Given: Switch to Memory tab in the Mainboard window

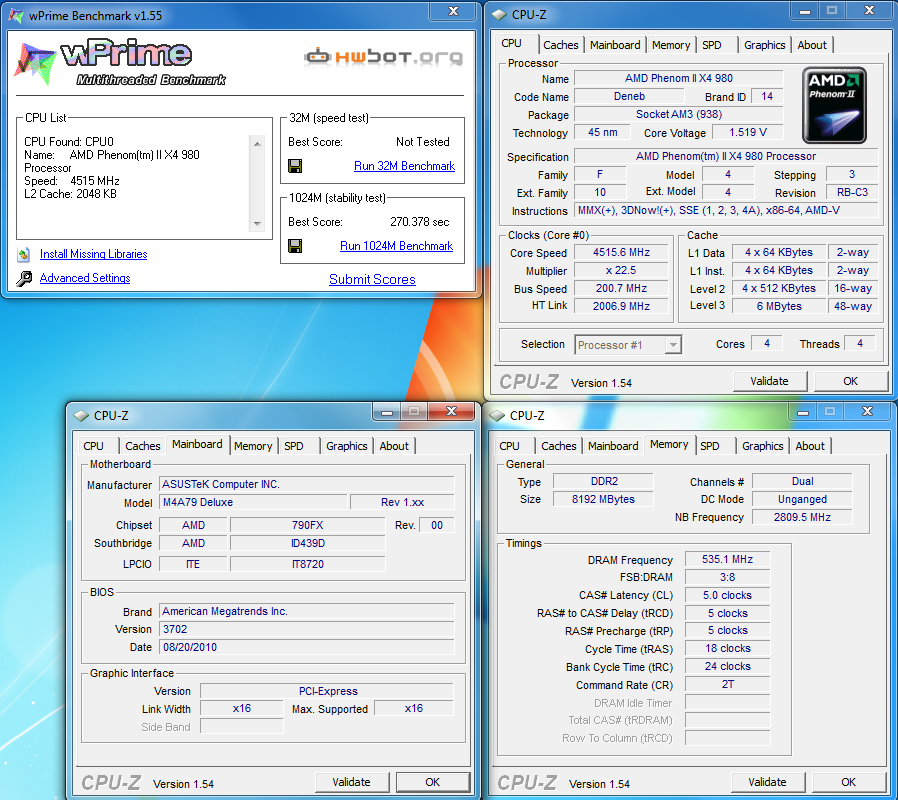Looking at the screenshot, I should pyautogui.click(x=253, y=446).
